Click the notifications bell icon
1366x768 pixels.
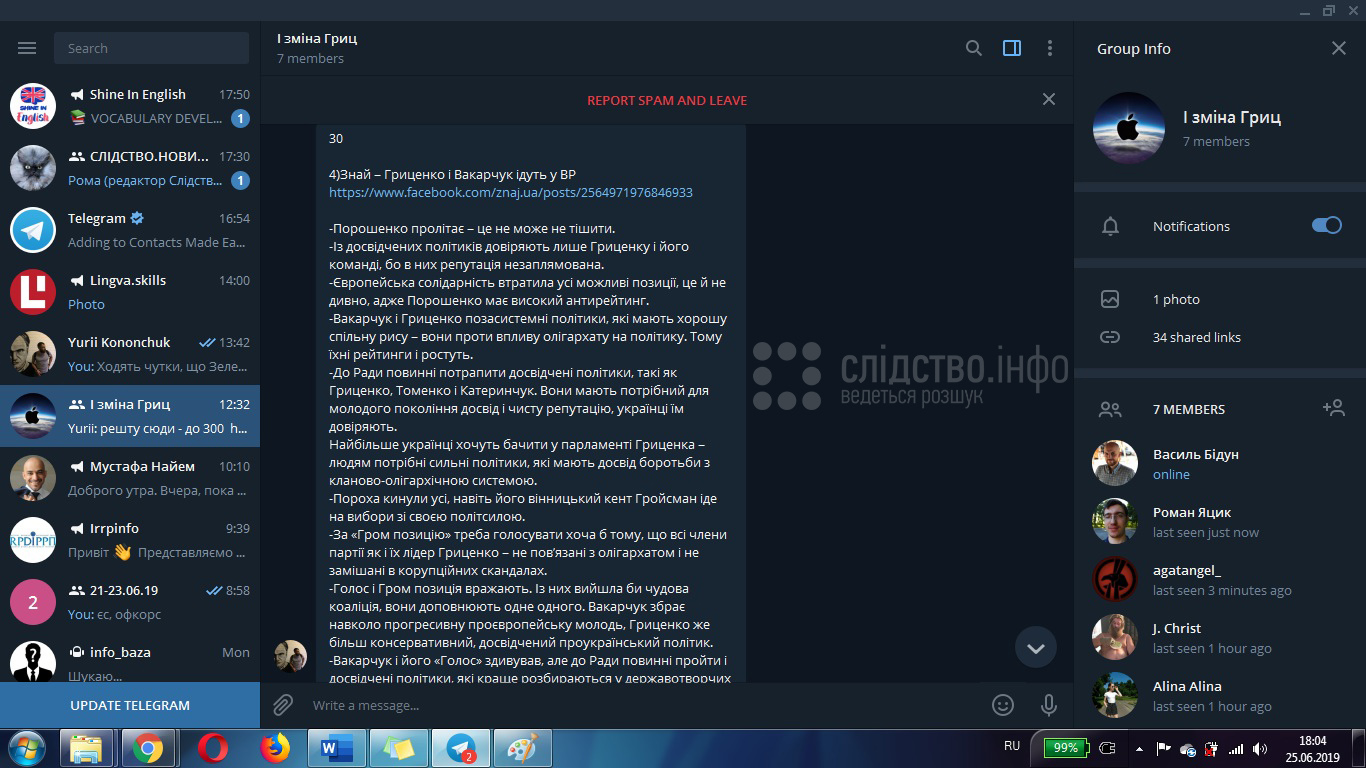point(1110,226)
